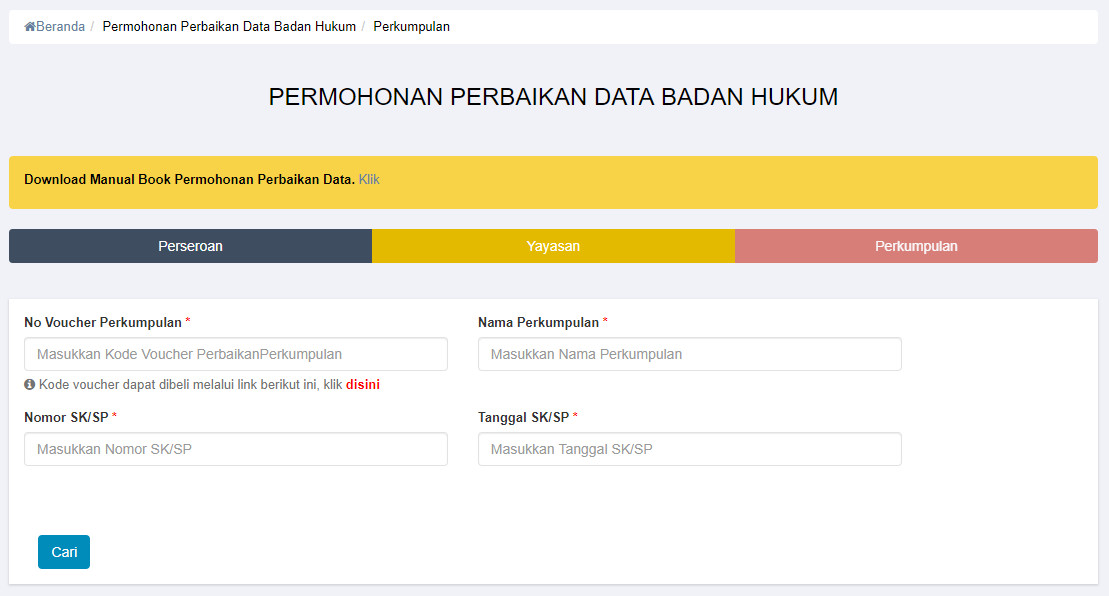Click the home icon in the breadcrumb
The height and width of the screenshot is (596, 1109).
(x=30, y=27)
